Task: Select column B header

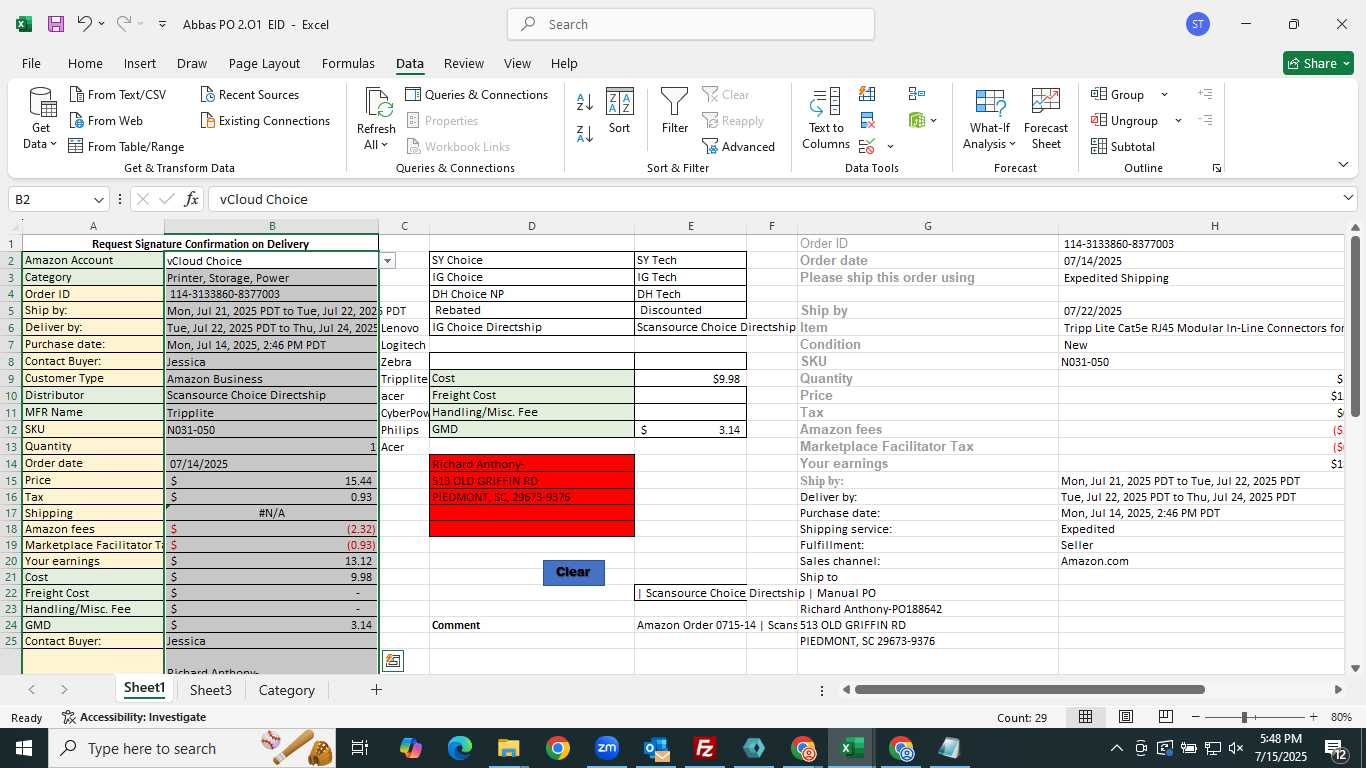Action: [271, 226]
